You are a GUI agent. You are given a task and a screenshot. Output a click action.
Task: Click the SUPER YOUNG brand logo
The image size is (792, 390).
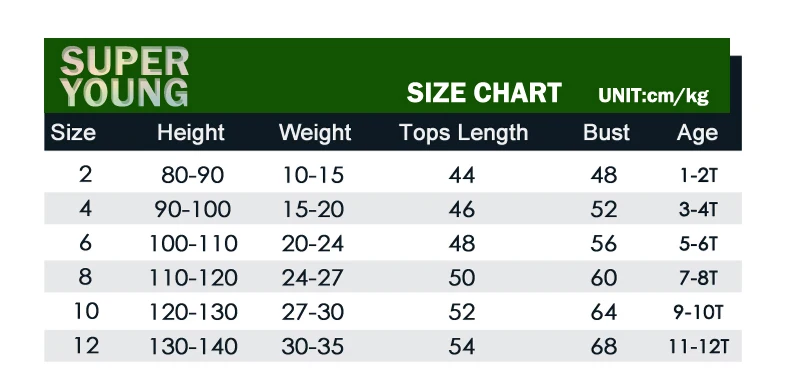pos(124,76)
